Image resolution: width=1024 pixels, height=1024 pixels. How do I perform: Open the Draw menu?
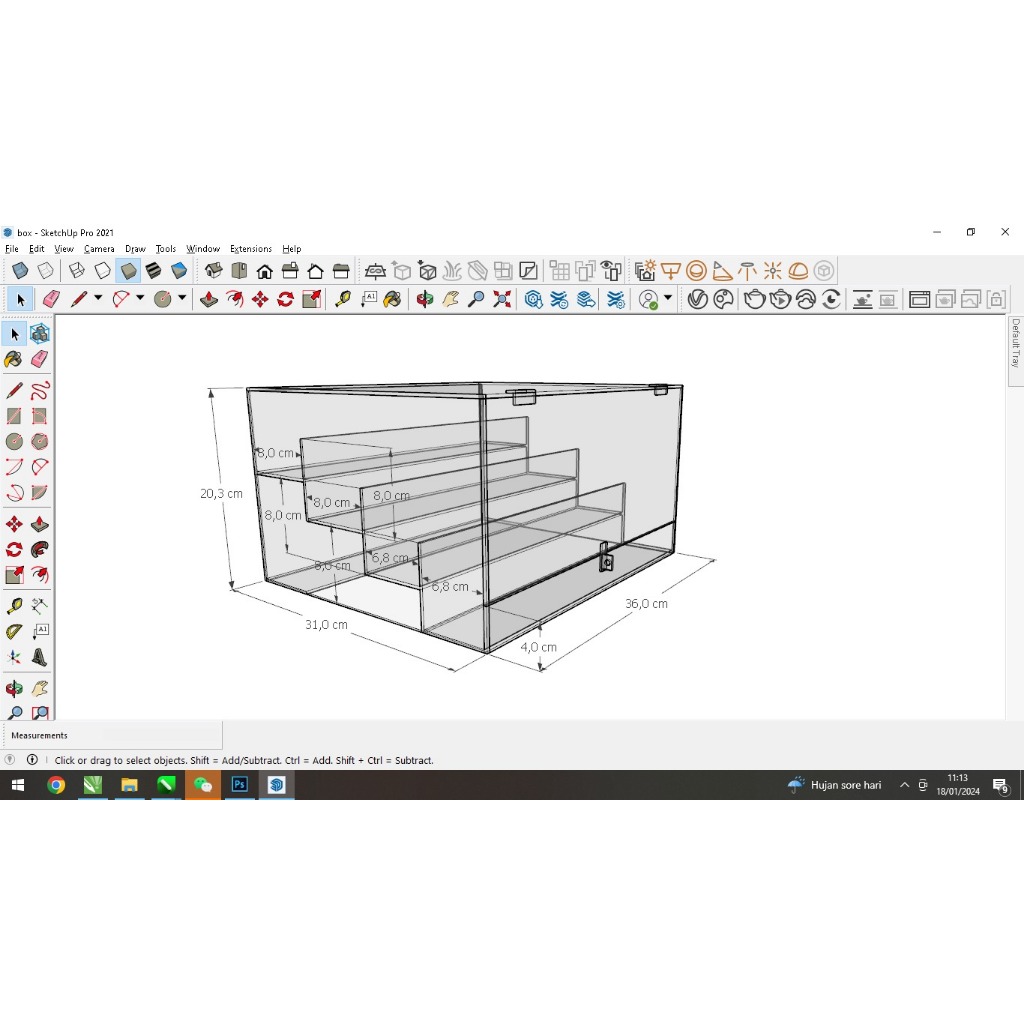(x=135, y=249)
